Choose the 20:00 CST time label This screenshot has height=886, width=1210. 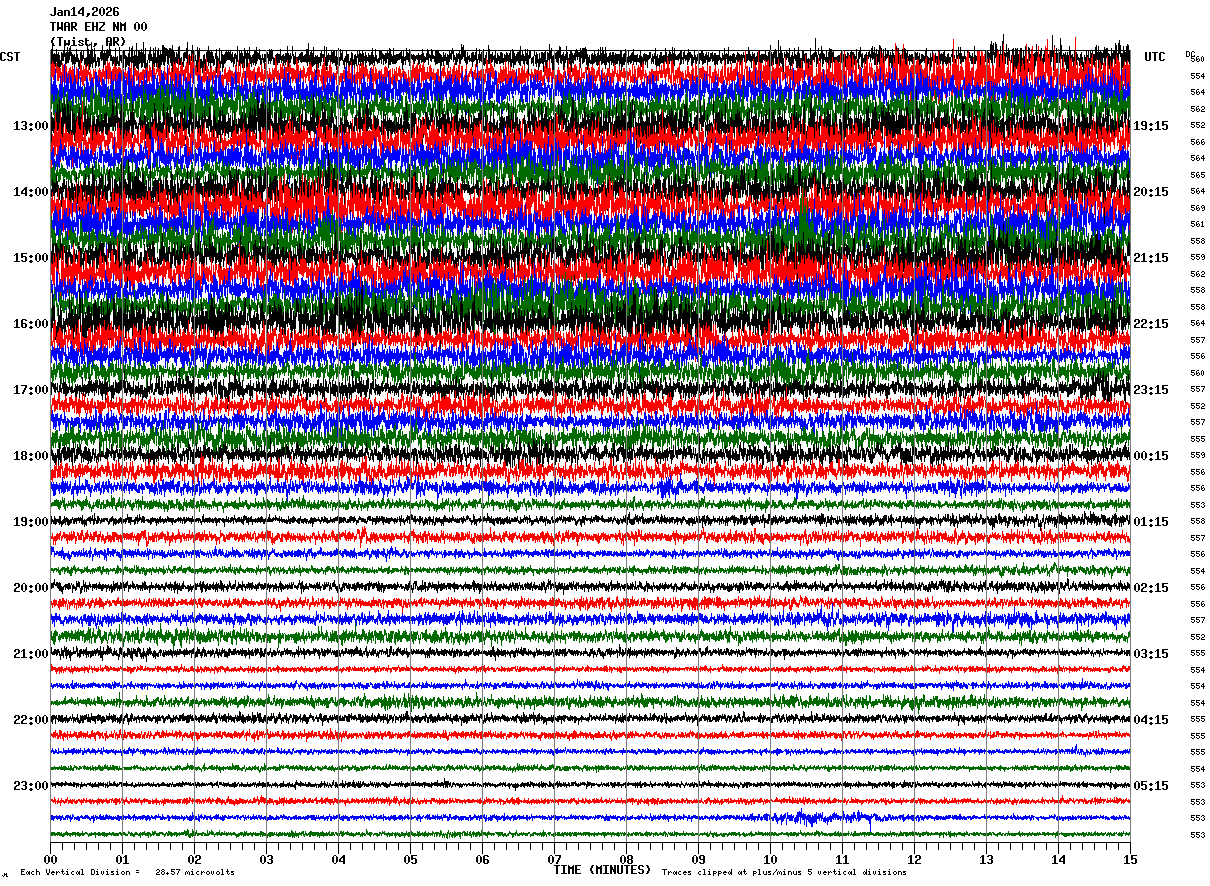31,588
